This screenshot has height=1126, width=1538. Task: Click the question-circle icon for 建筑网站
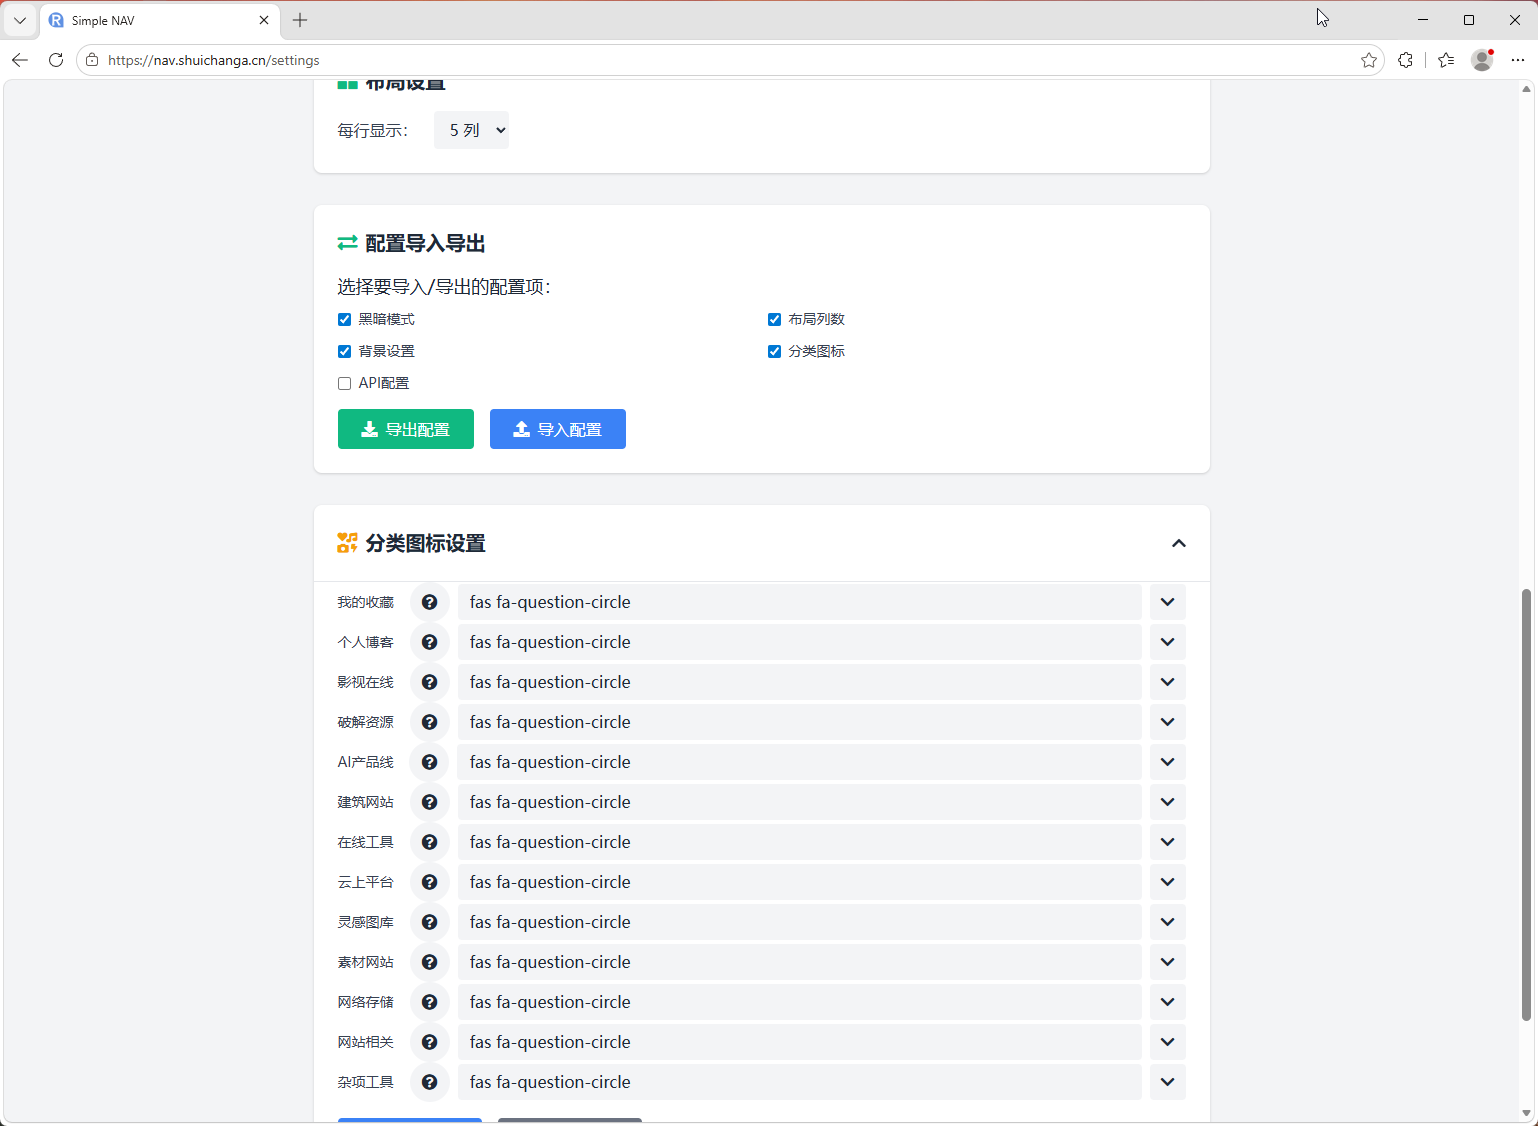[x=429, y=802]
